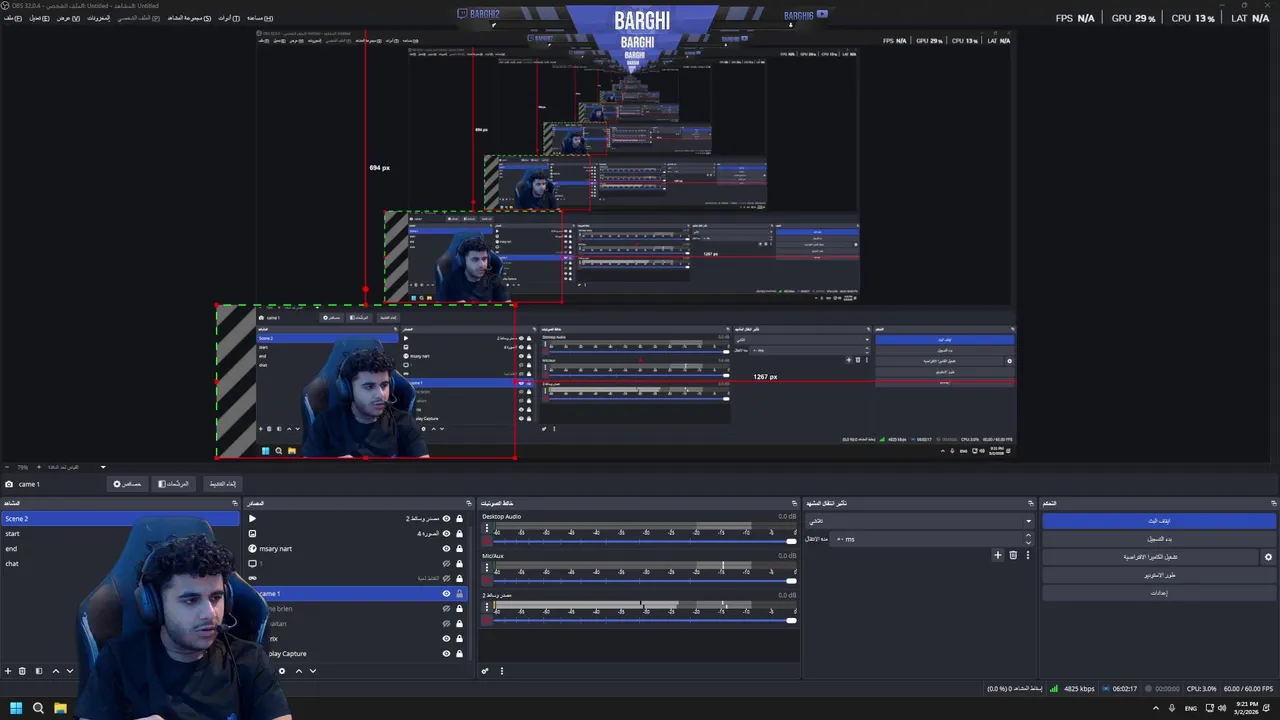Image resolution: width=1280 pixels, height=720 pixels.
Task: Hide the 'مصدر وسائط 2' source eye
Action: point(447,518)
